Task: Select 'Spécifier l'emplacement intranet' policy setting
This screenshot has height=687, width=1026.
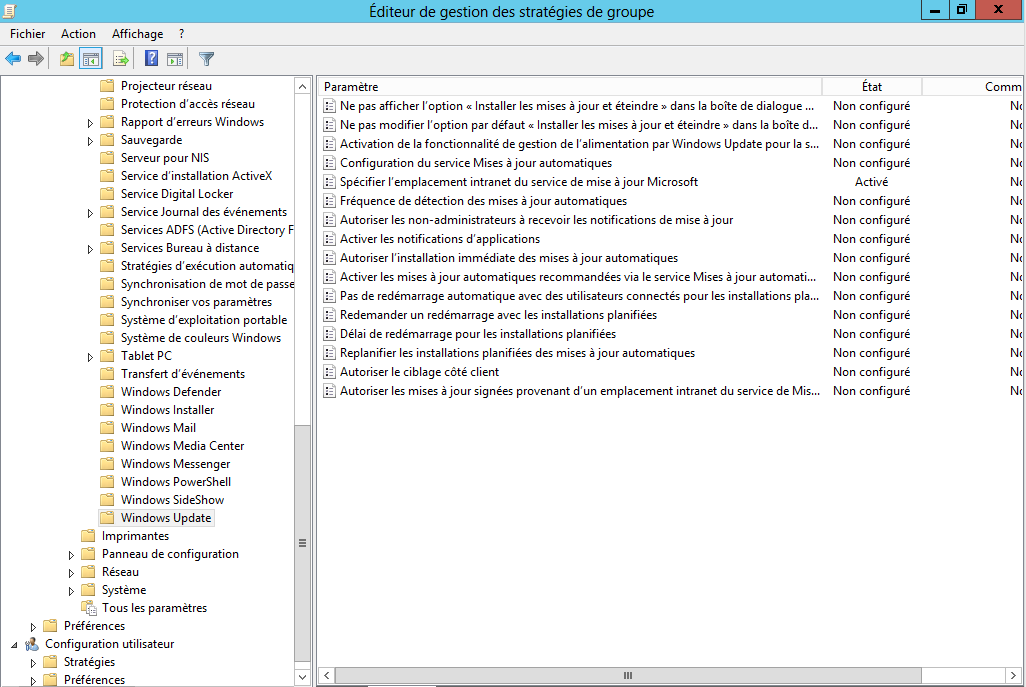Action: [518, 182]
